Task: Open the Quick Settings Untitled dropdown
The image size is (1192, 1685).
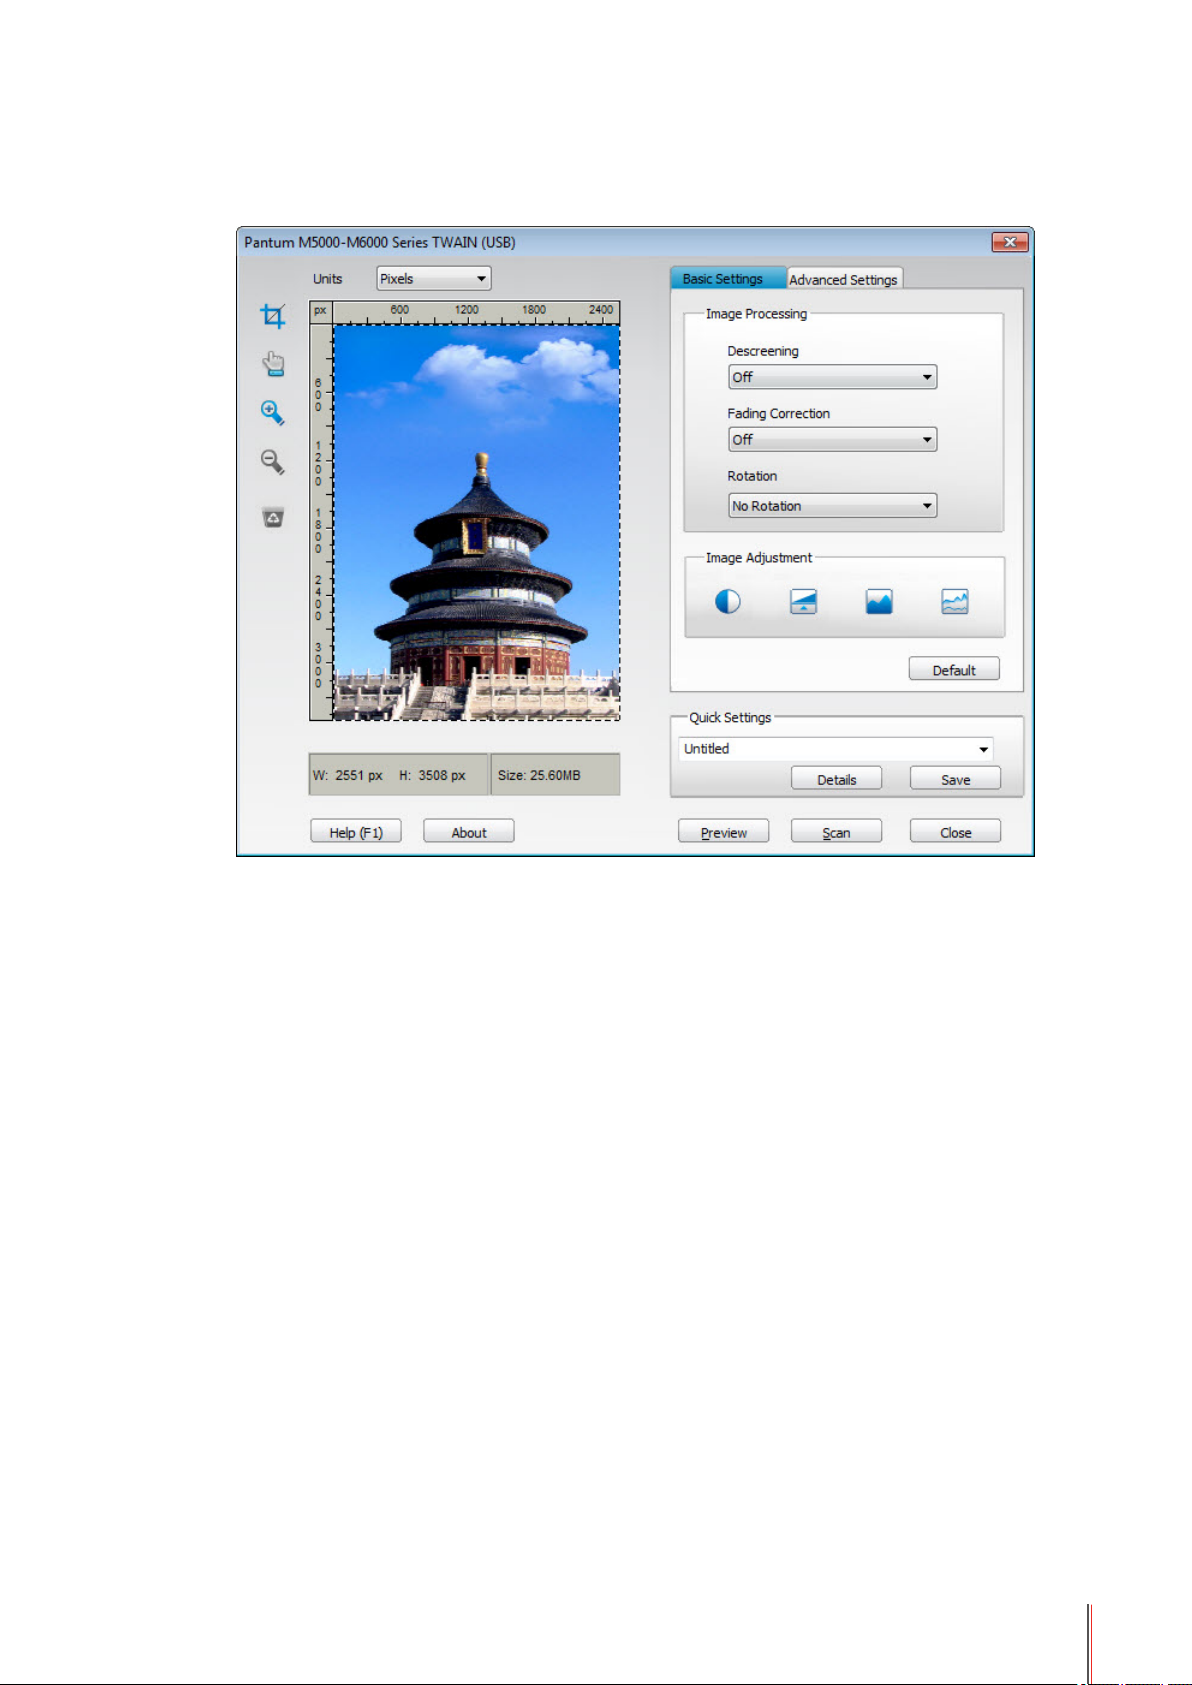Action: (836, 748)
